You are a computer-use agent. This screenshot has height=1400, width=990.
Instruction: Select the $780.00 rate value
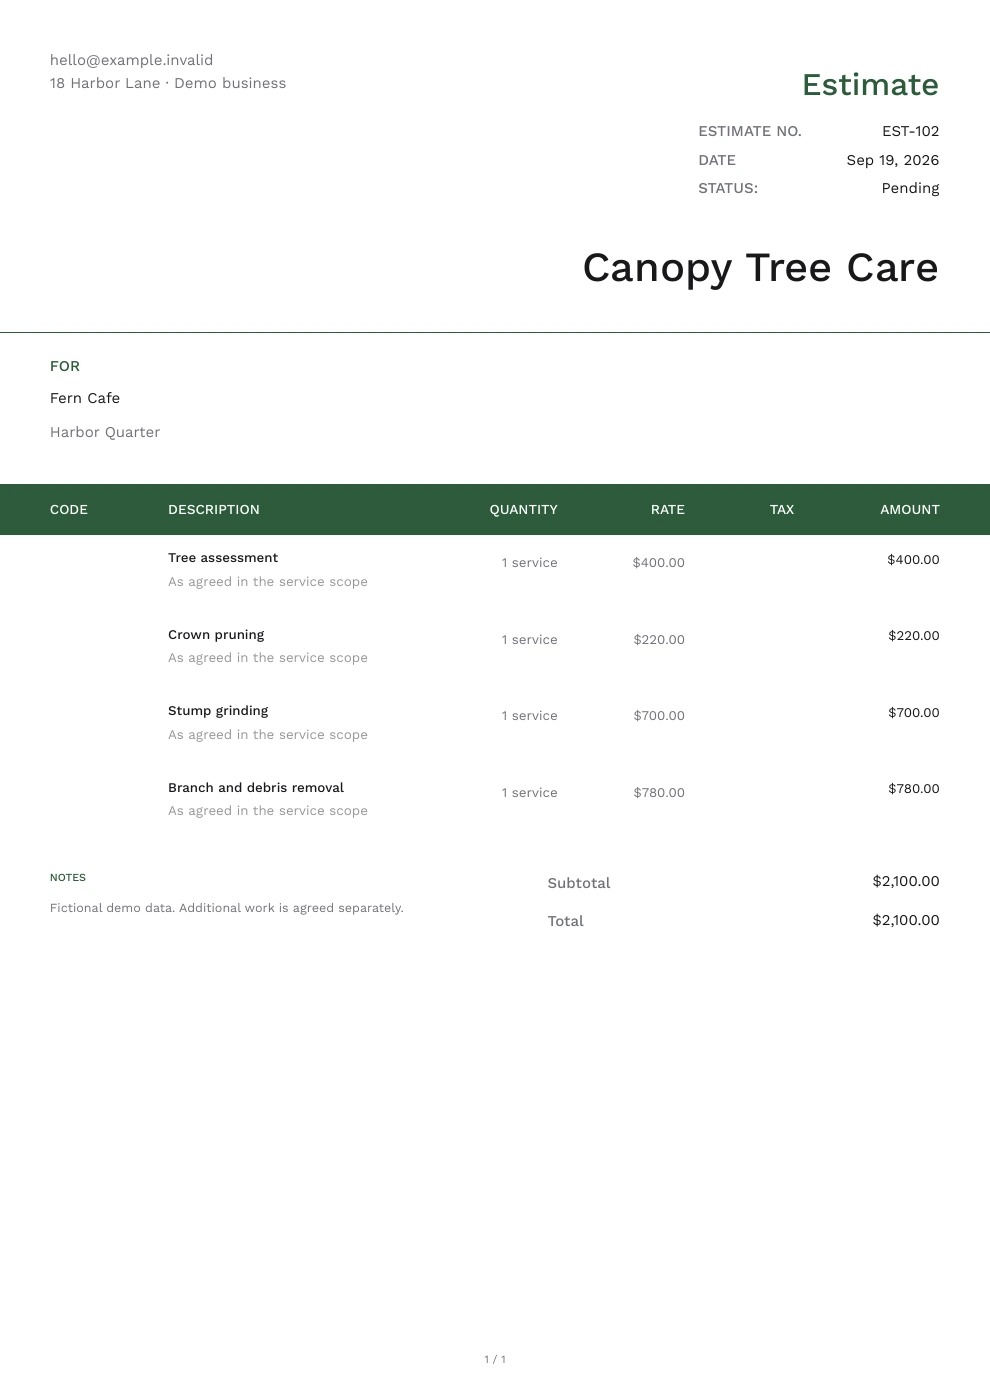tap(658, 793)
